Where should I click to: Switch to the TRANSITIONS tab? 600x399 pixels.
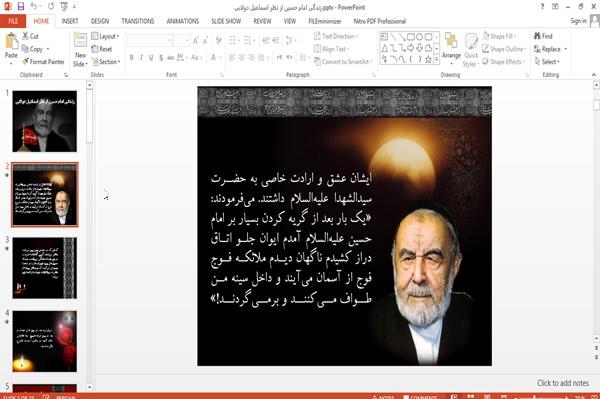tap(138, 21)
